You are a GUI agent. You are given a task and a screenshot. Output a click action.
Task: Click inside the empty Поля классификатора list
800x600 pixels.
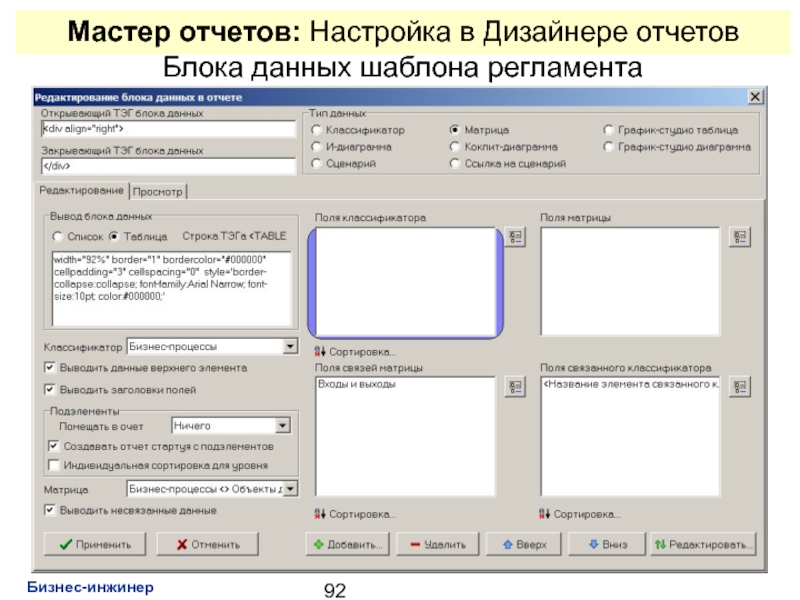click(406, 282)
